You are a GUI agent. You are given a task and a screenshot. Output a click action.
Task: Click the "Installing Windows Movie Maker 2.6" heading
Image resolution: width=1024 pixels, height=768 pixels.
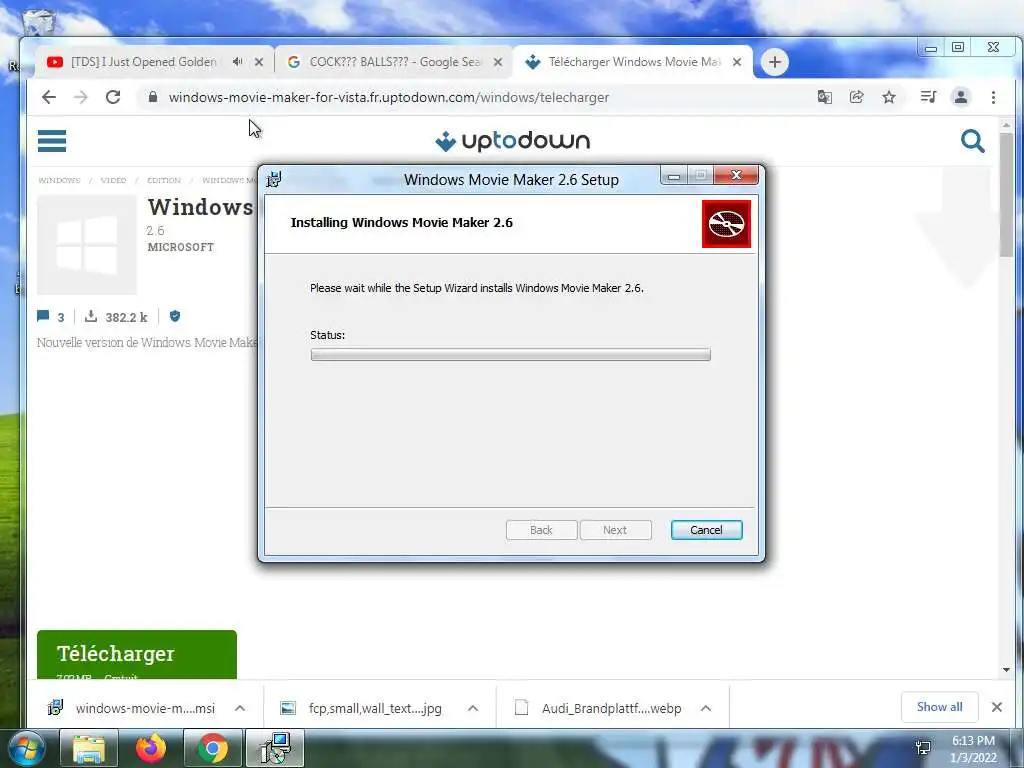click(402, 223)
